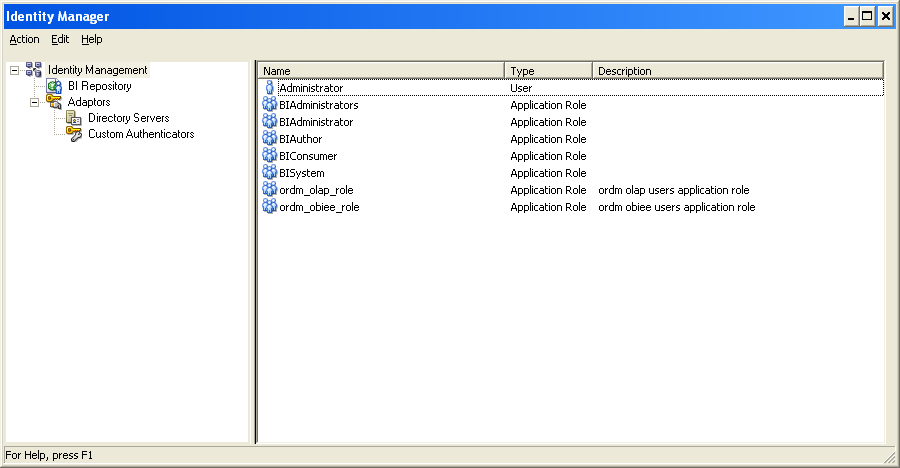Click the Administrator user icon
The image size is (900, 468).
269,88
